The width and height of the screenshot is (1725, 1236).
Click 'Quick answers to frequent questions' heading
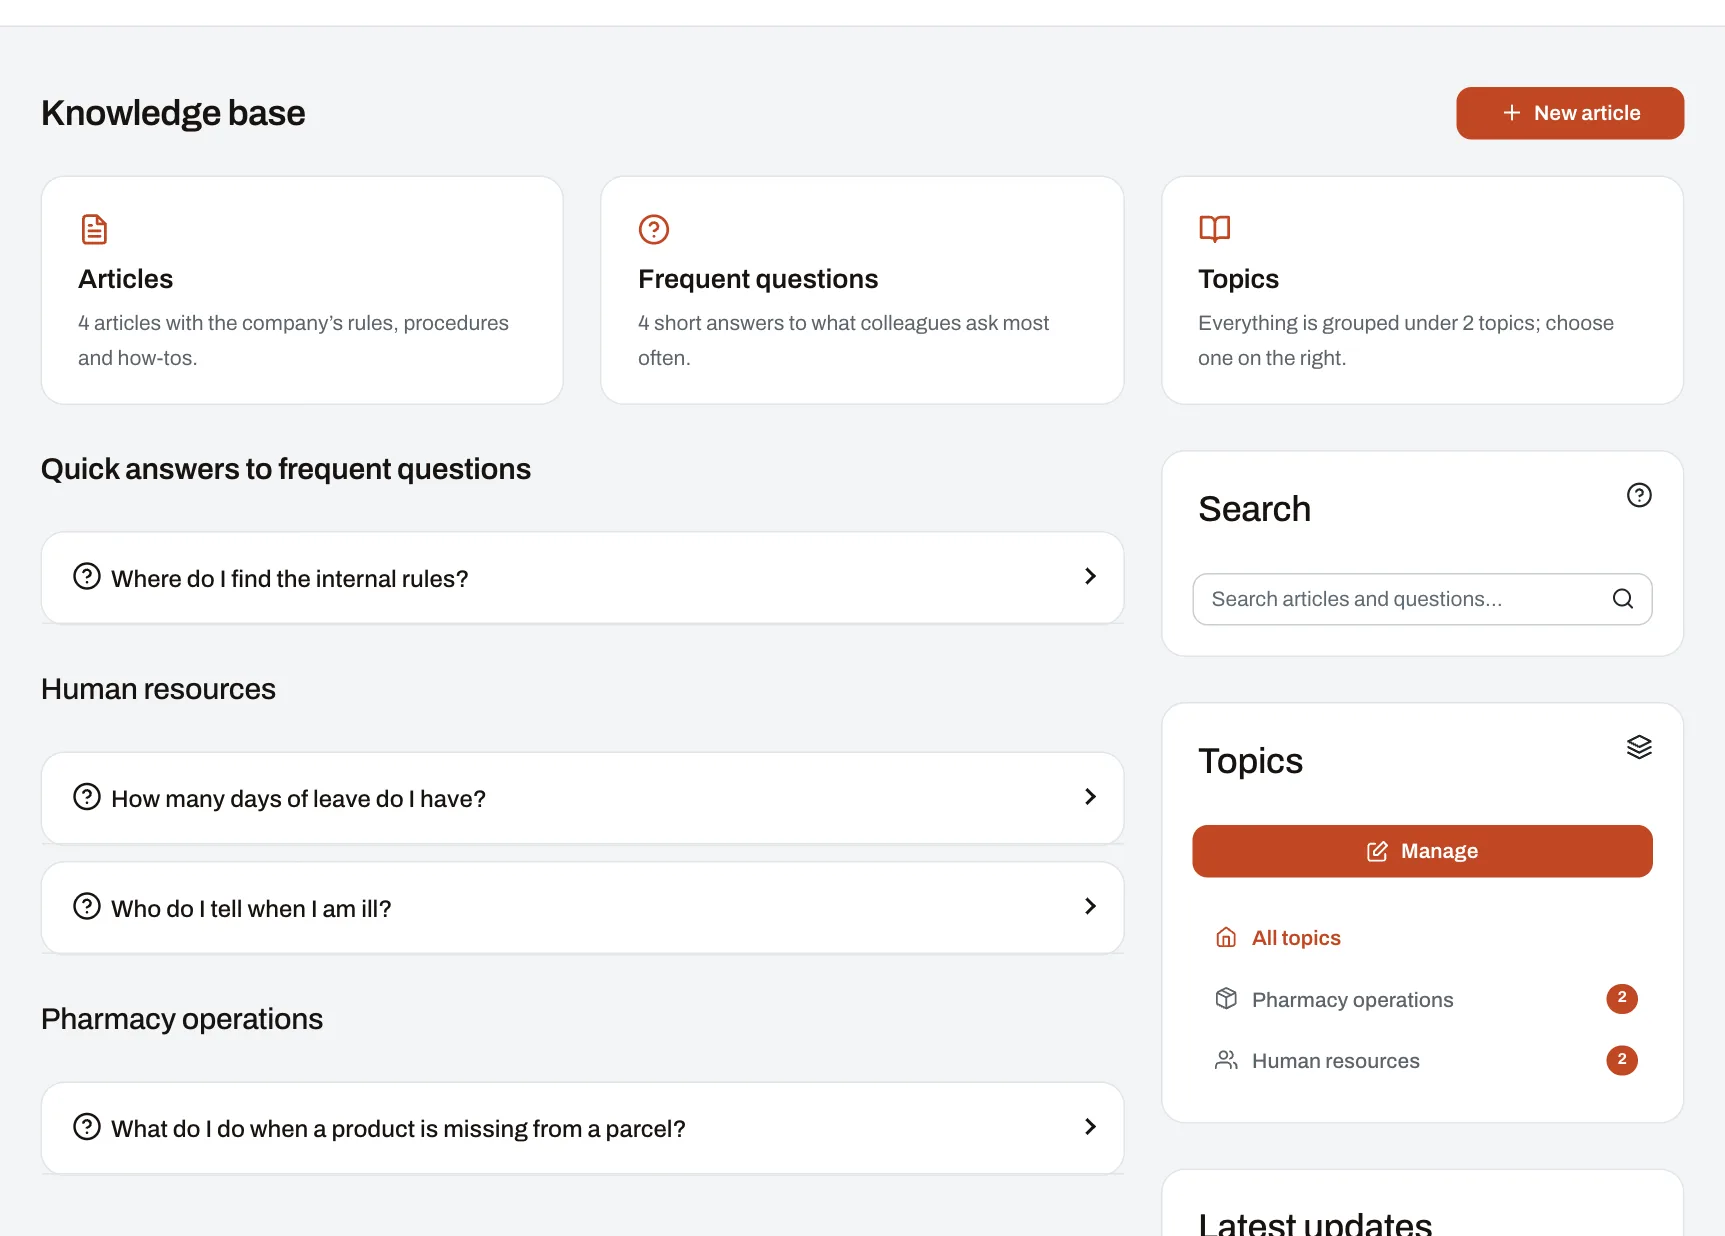click(x=286, y=469)
